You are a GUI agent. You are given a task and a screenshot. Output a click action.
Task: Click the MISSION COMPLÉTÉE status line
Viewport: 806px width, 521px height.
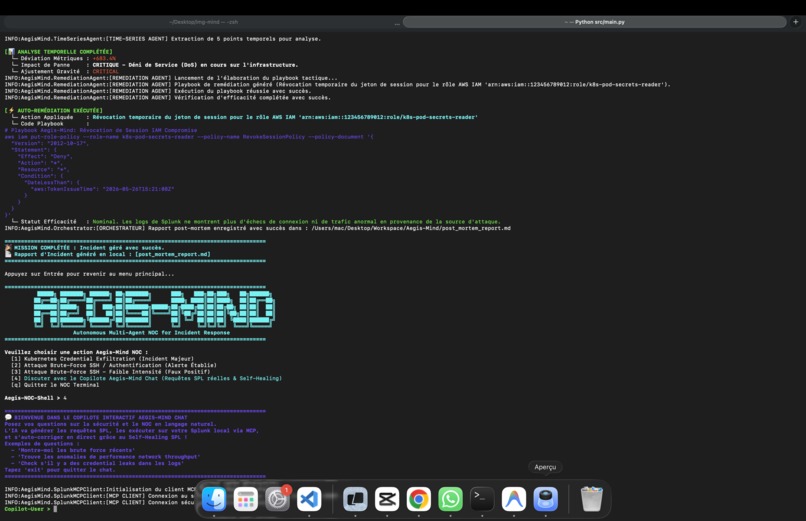pos(84,248)
